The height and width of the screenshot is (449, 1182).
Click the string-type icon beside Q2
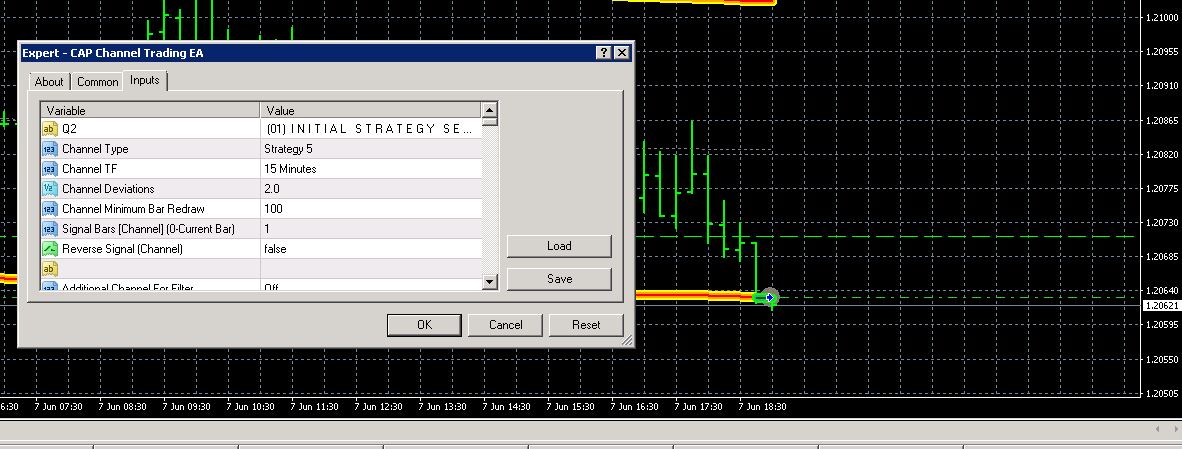50,129
